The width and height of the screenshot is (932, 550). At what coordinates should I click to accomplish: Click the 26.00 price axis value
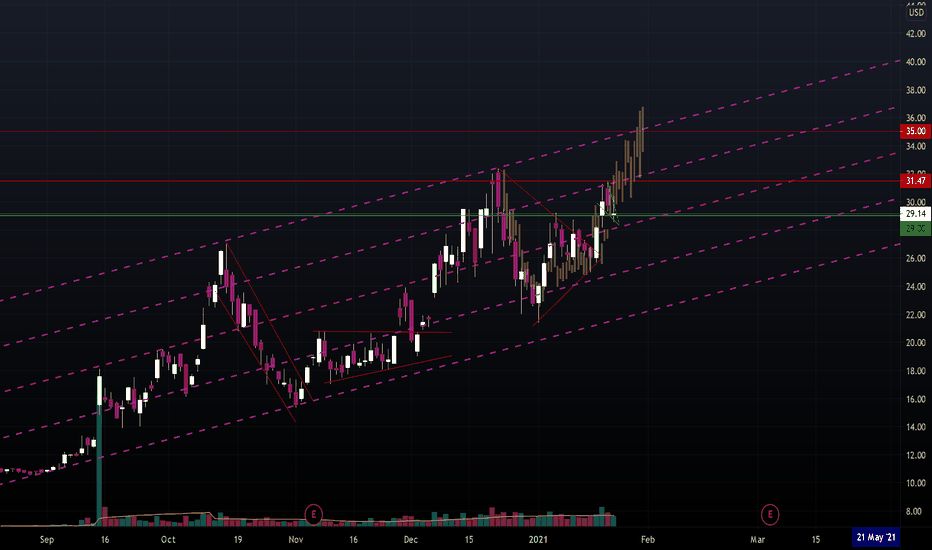pos(915,259)
